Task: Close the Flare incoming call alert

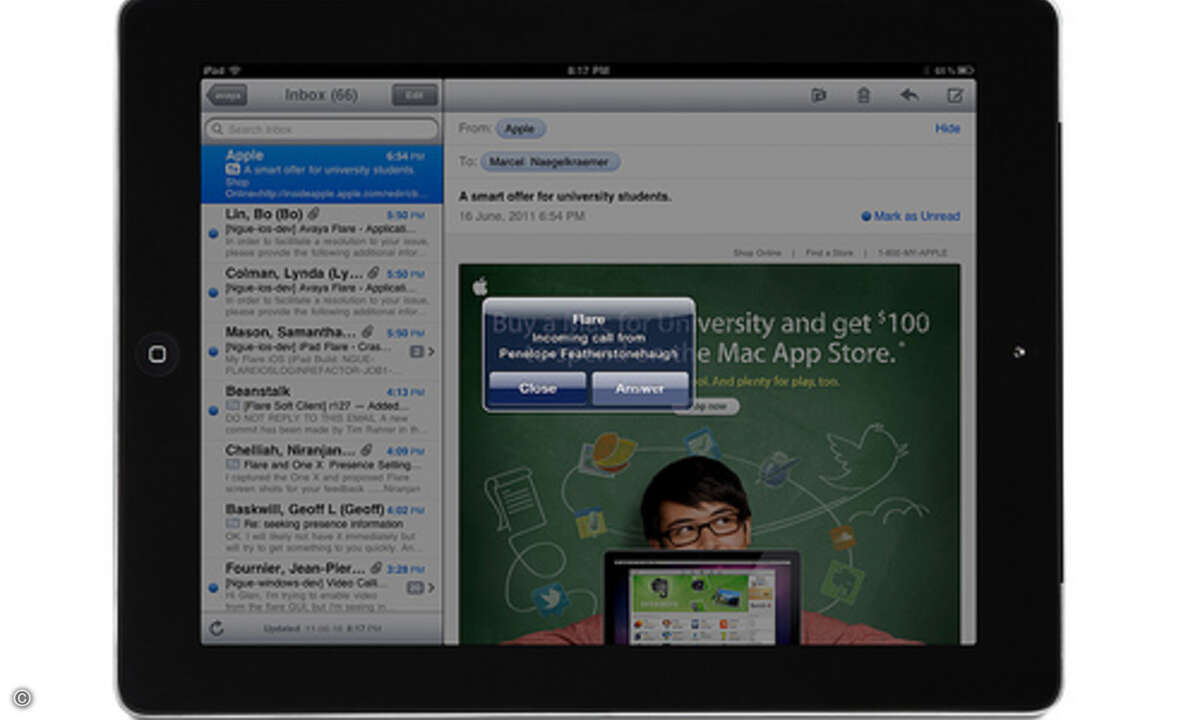Action: tap(538, 389)
